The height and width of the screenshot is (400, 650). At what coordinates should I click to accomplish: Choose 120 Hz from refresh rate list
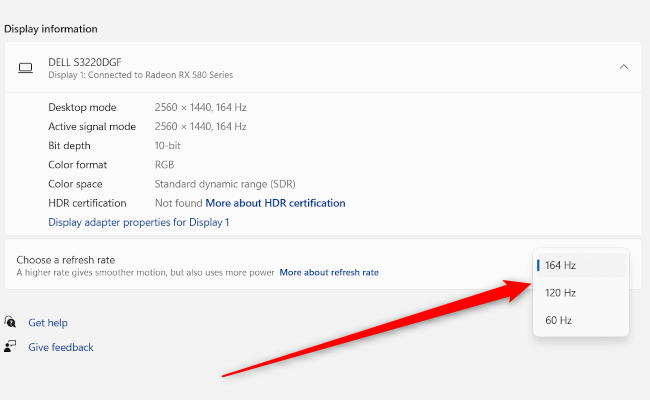point(581,293)
